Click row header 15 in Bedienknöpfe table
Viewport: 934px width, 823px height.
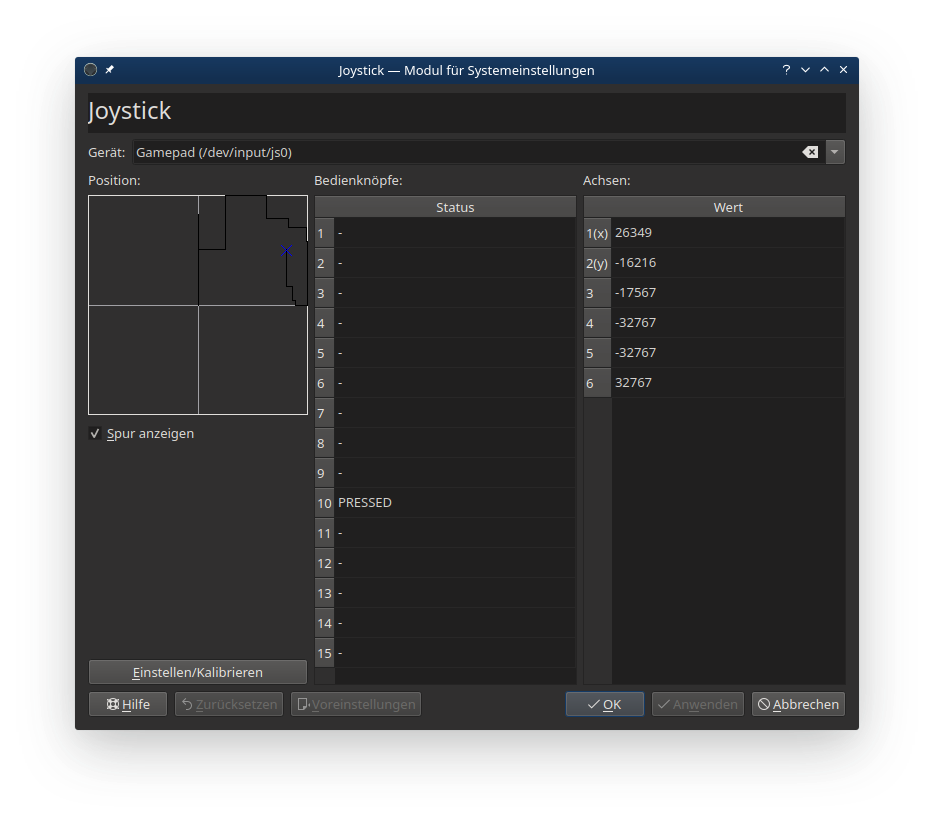click(324, 653)
